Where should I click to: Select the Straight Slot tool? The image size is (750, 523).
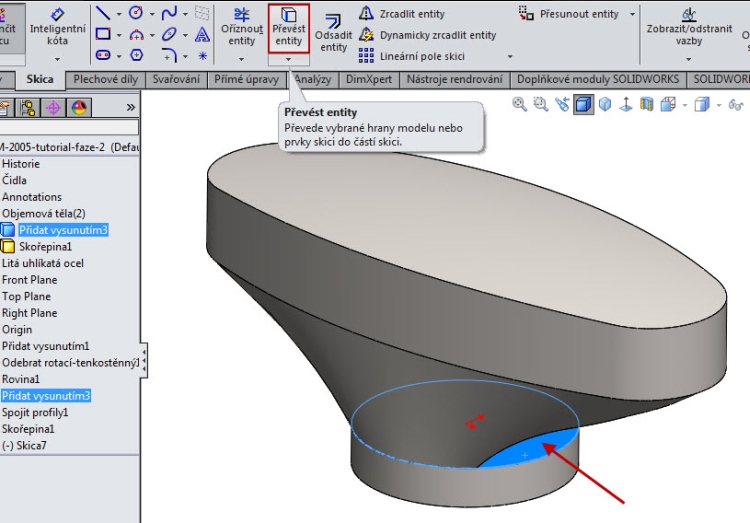coord(103,56)
